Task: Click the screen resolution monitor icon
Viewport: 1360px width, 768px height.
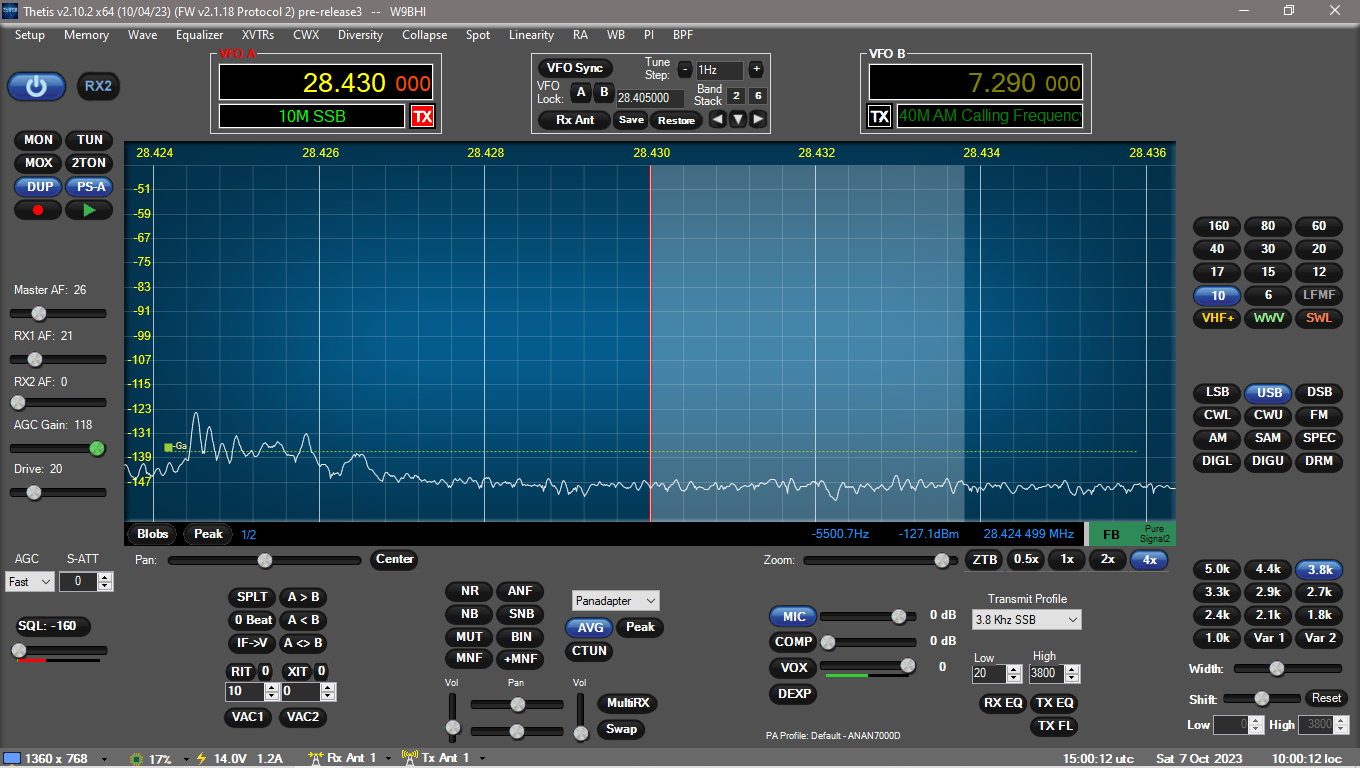Action: (12, 758)
